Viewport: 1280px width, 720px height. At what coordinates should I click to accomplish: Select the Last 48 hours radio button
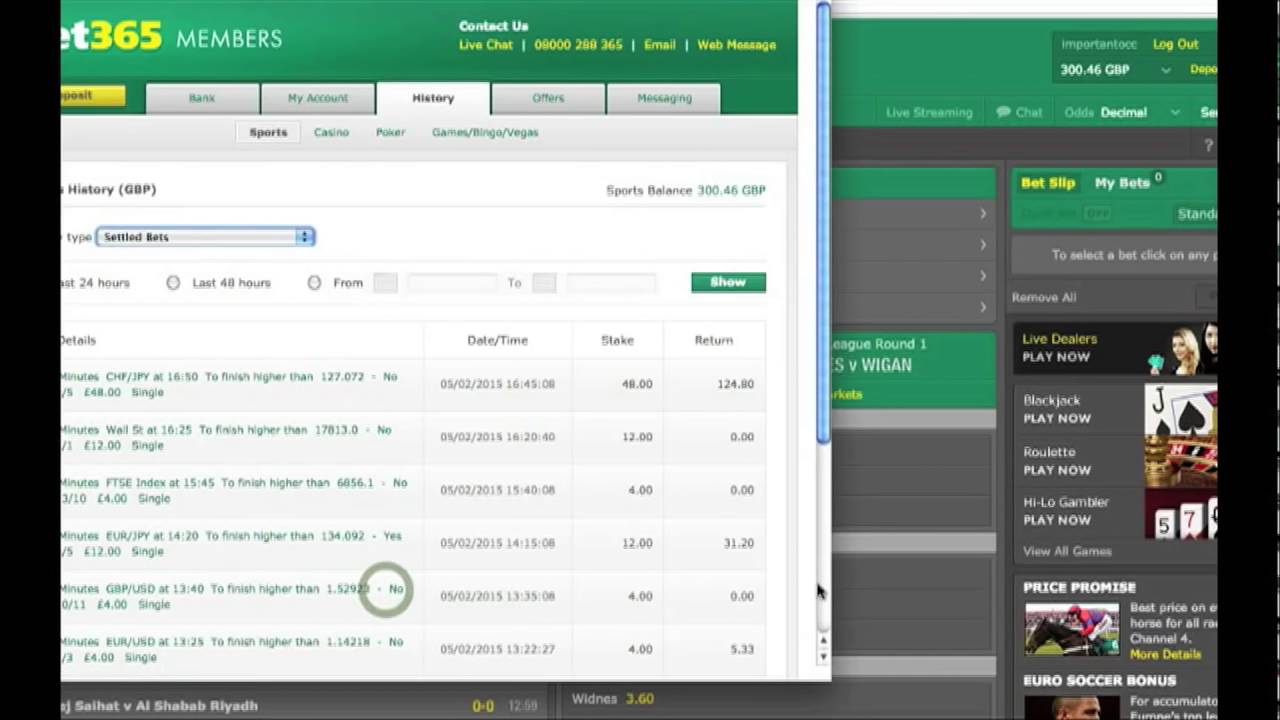pos(173,283)
